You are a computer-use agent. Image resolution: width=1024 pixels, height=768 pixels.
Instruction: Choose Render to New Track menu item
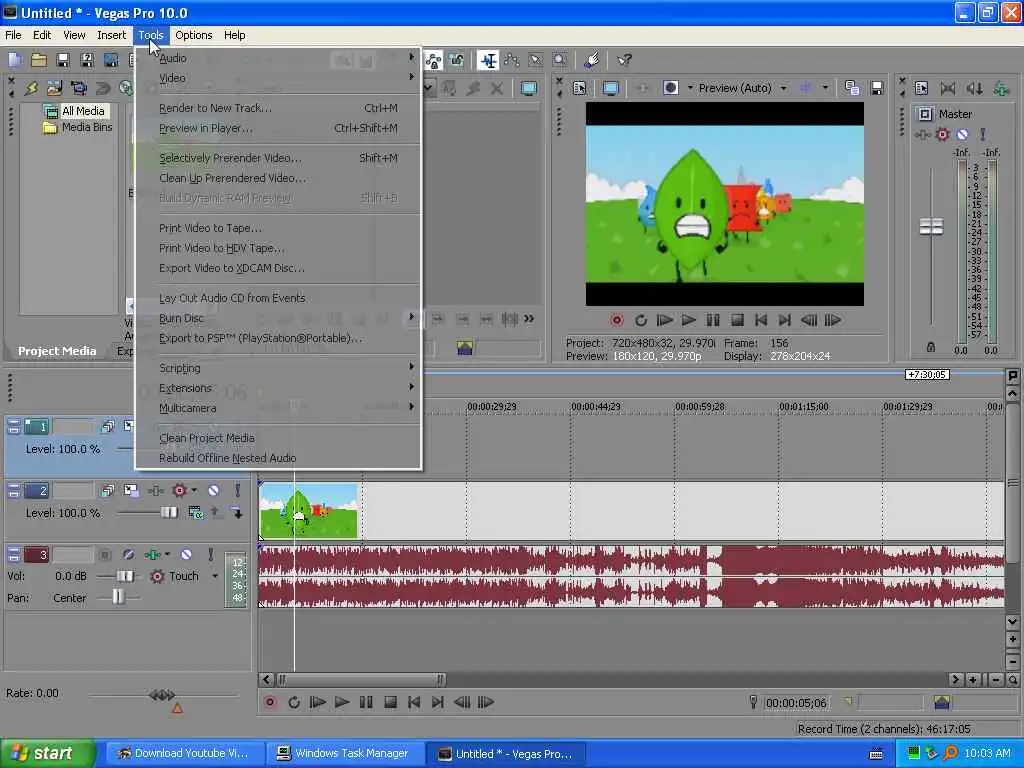point(278,108)
